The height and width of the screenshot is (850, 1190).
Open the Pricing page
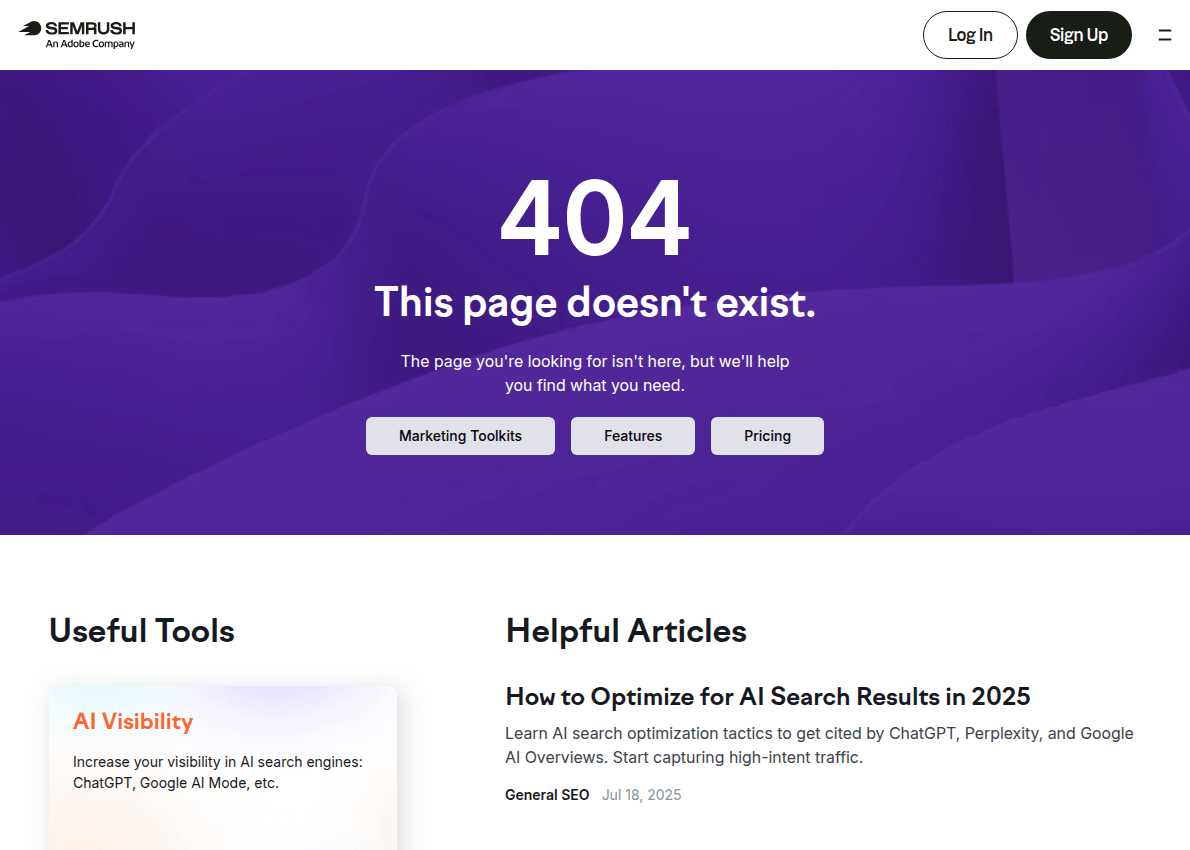point(767,436)
